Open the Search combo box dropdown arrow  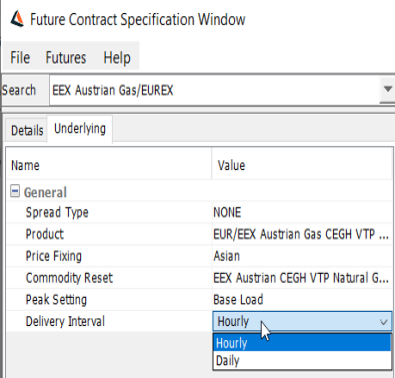(x=387, y=89)
